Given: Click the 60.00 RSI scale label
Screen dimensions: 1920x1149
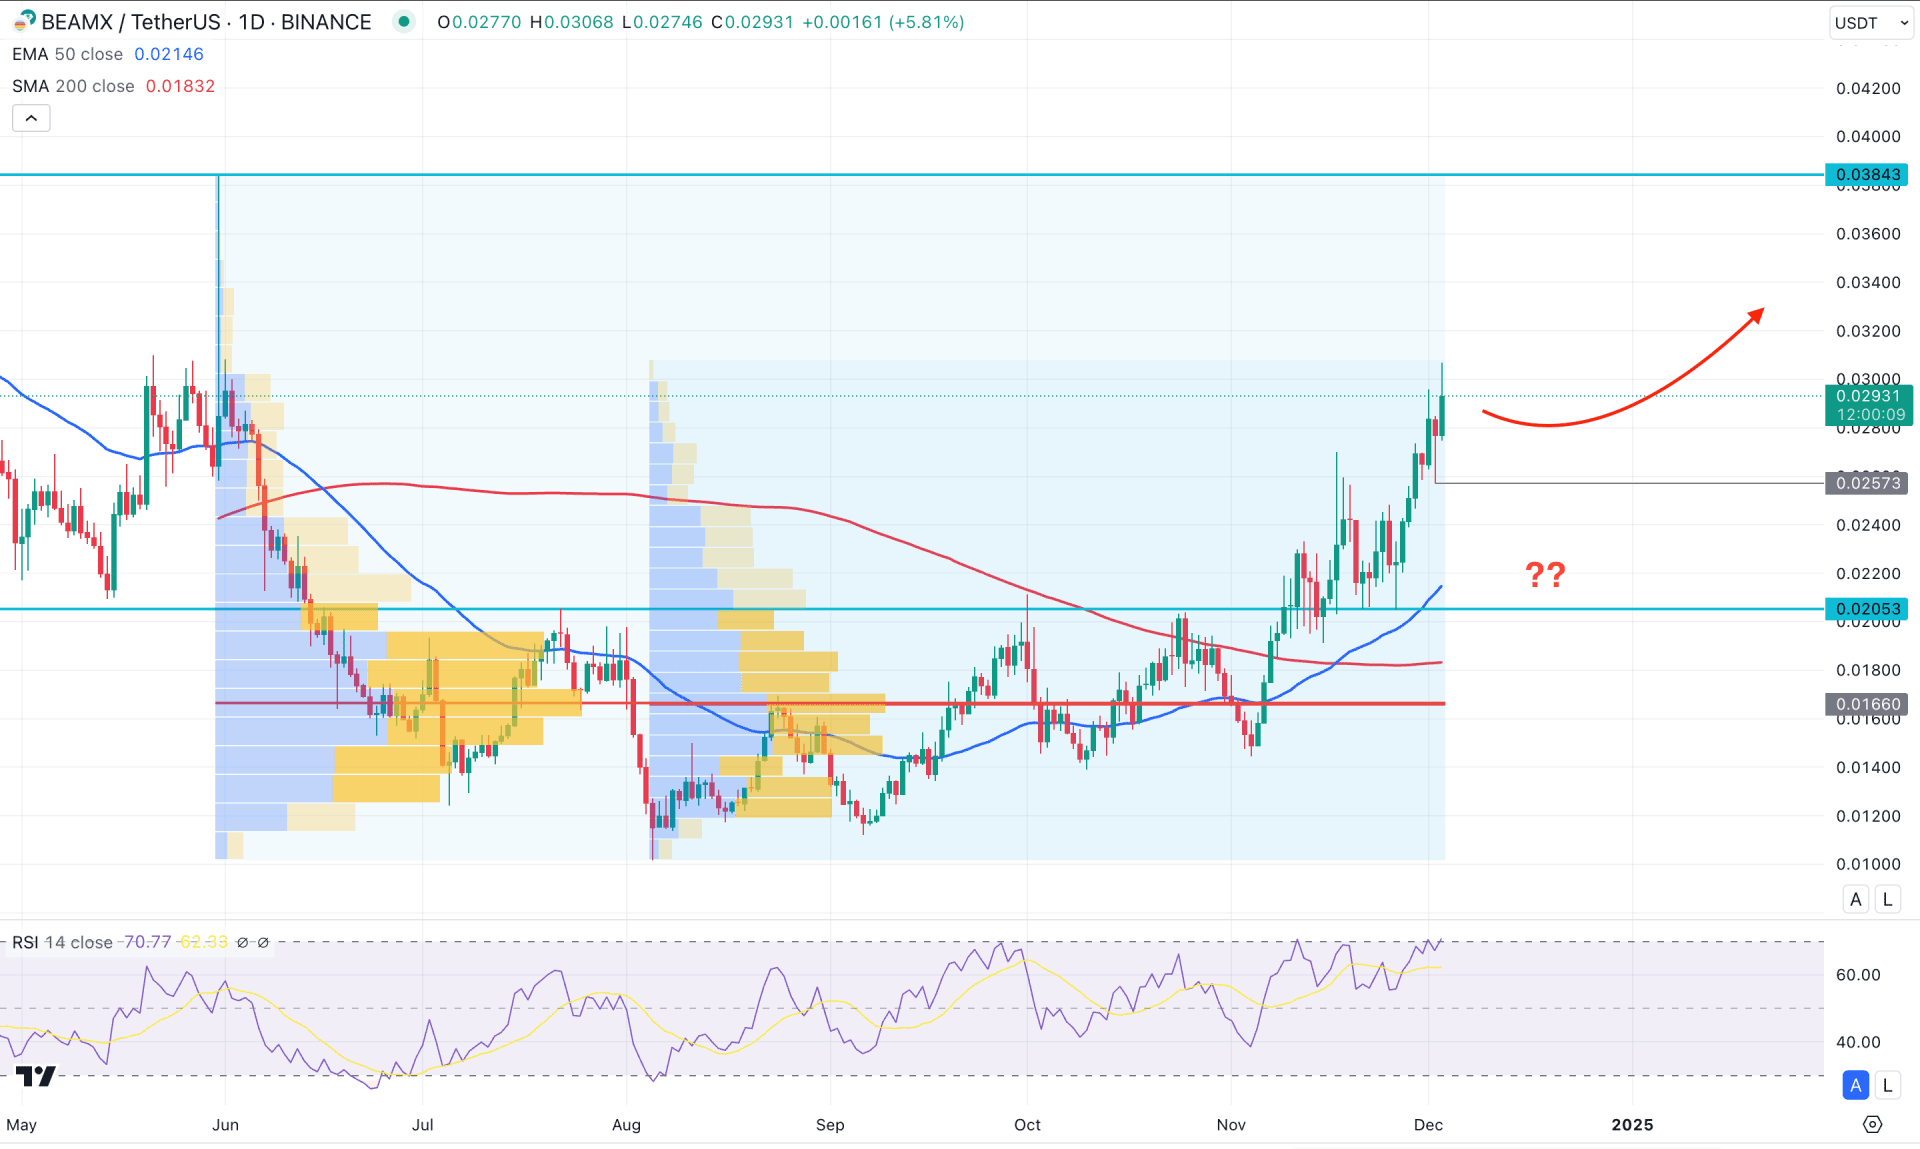Looking at the screenshot, I should click(x=1858, y=974).
